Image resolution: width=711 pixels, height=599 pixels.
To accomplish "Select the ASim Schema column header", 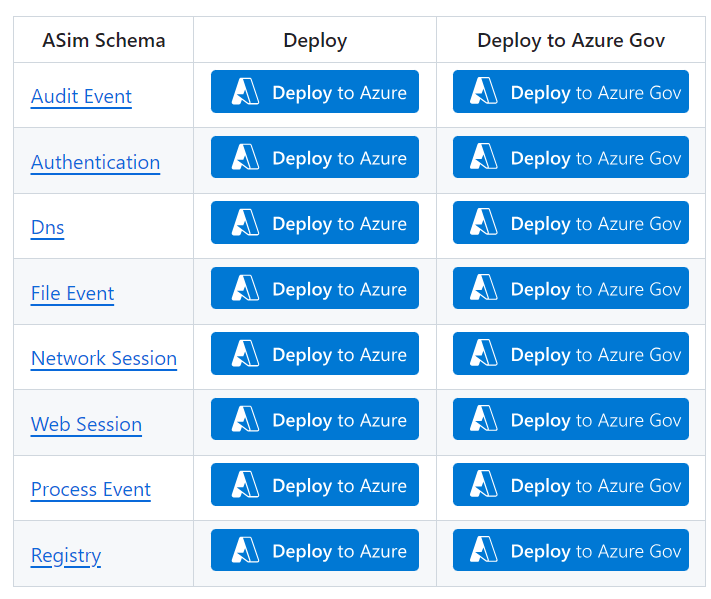I will tap(104, 40).
